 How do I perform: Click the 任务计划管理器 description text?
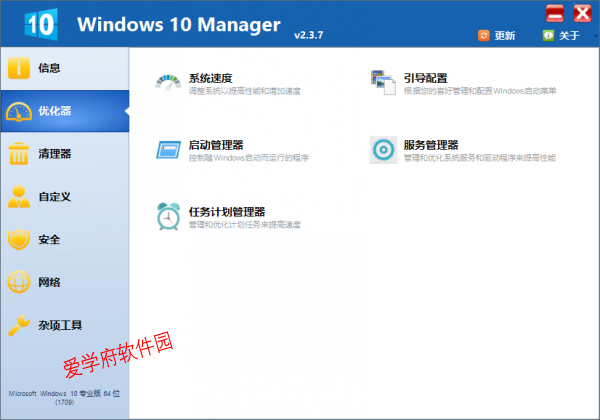[245, 225]
